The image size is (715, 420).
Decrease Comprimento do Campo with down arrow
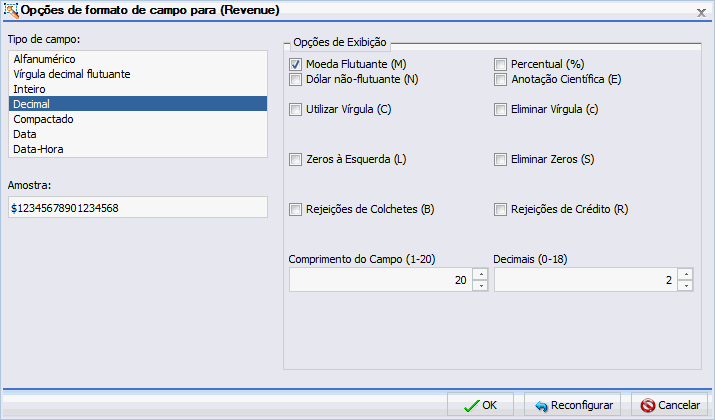(x=480, y=286)
